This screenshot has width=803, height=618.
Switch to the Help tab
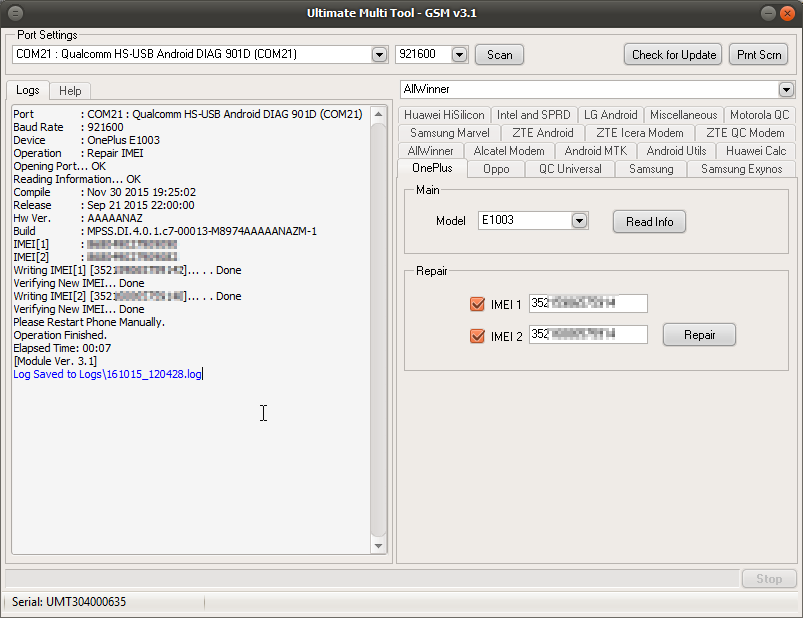pos(70,91)
